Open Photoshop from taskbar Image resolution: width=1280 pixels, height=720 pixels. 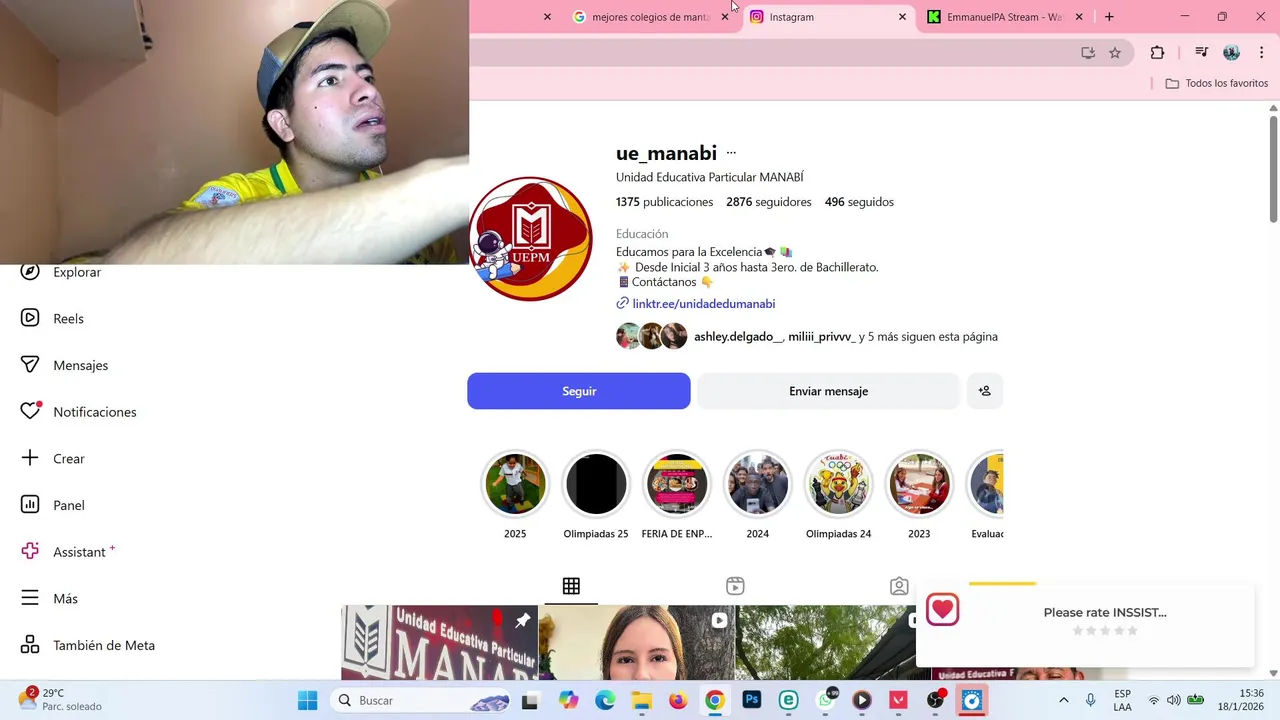tap(751, 701)
